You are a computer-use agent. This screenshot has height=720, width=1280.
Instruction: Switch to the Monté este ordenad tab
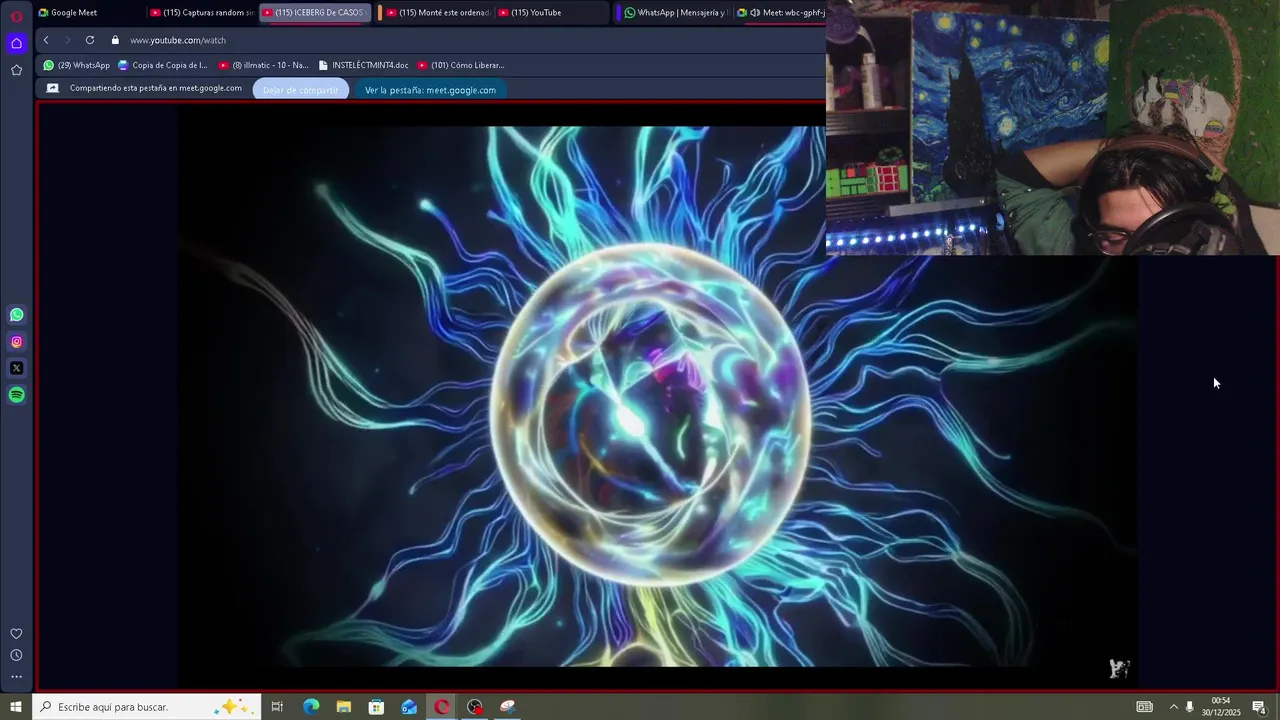[x=437, y=13]
